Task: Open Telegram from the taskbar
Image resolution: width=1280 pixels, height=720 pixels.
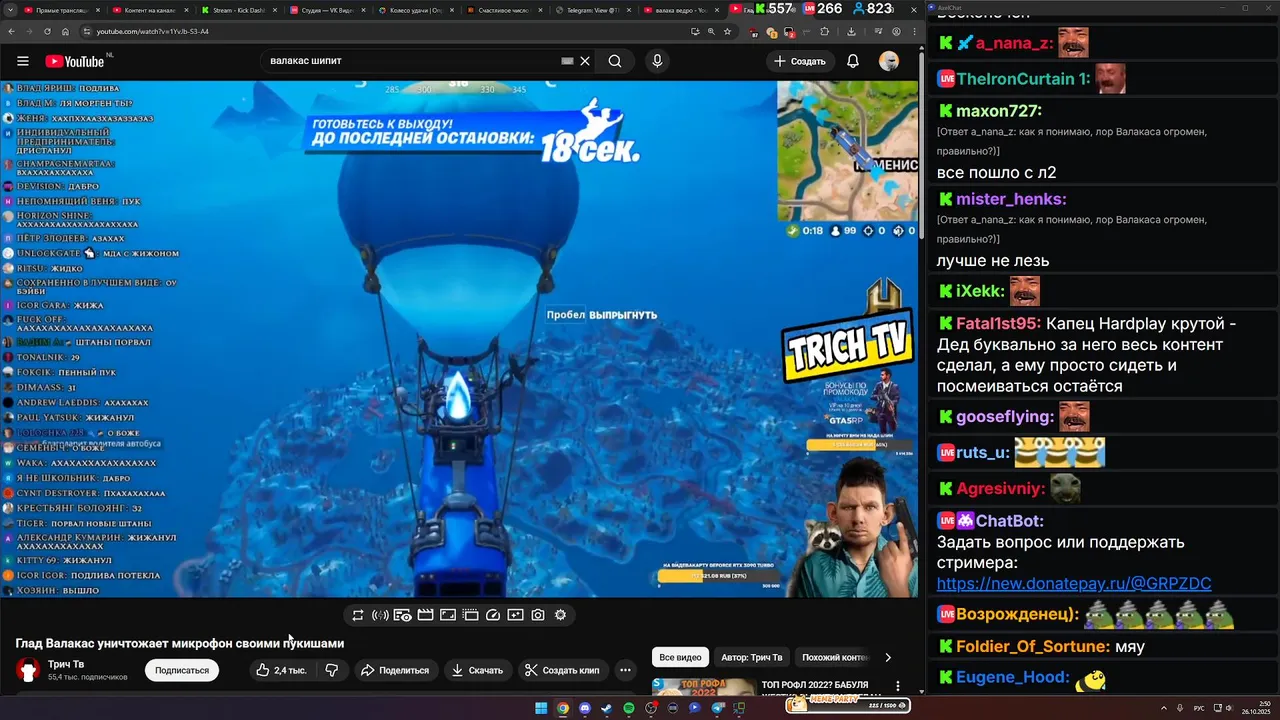Action: point(717,708)
